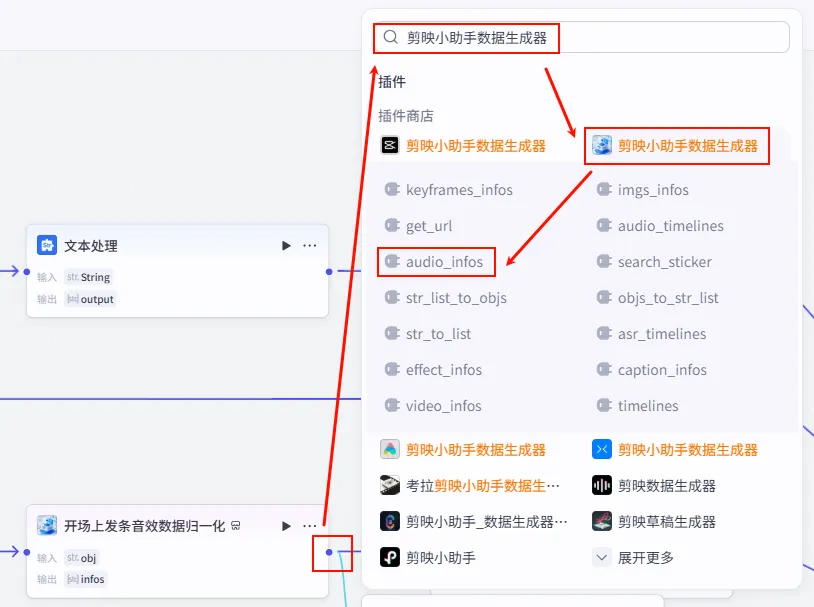Focus the plugin search input field
Screen dimensions: 814x607
[581, 37]
